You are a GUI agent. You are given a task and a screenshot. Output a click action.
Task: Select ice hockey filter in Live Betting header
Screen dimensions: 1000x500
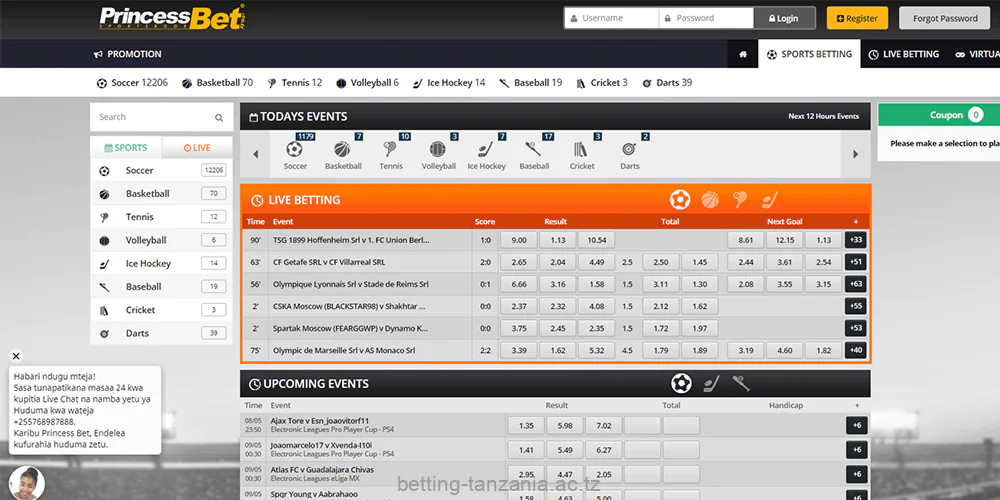coord(769,200)
